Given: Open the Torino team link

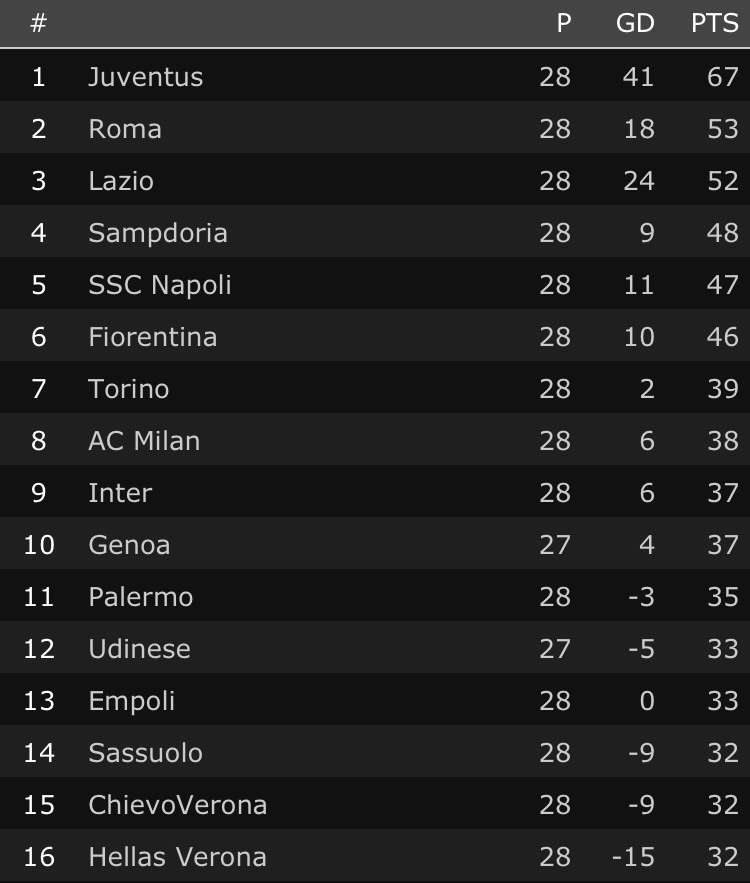Looking at the screenshot, I should coord(129,389).
